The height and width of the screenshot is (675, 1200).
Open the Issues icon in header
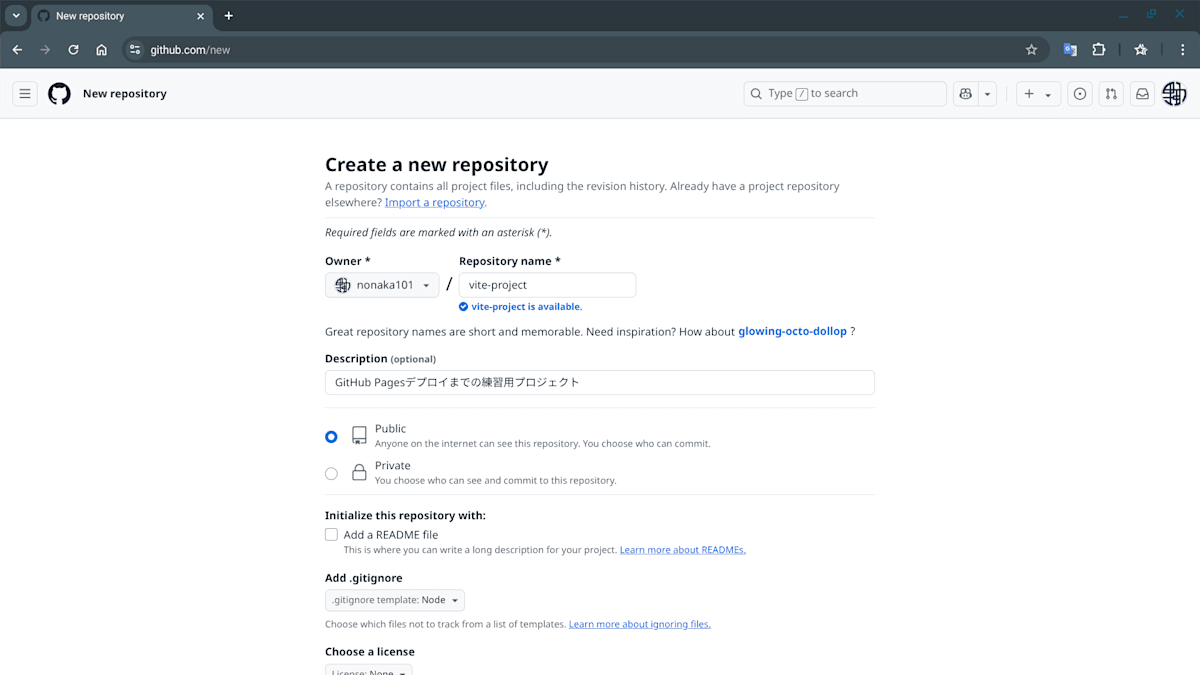pos(1080,94)
